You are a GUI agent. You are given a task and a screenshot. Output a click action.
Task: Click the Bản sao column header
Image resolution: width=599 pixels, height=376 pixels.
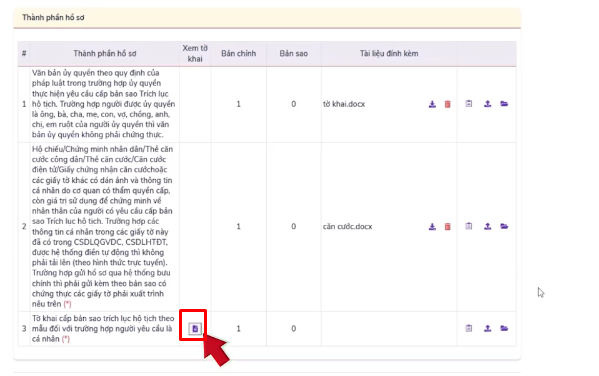click(293, 53)
